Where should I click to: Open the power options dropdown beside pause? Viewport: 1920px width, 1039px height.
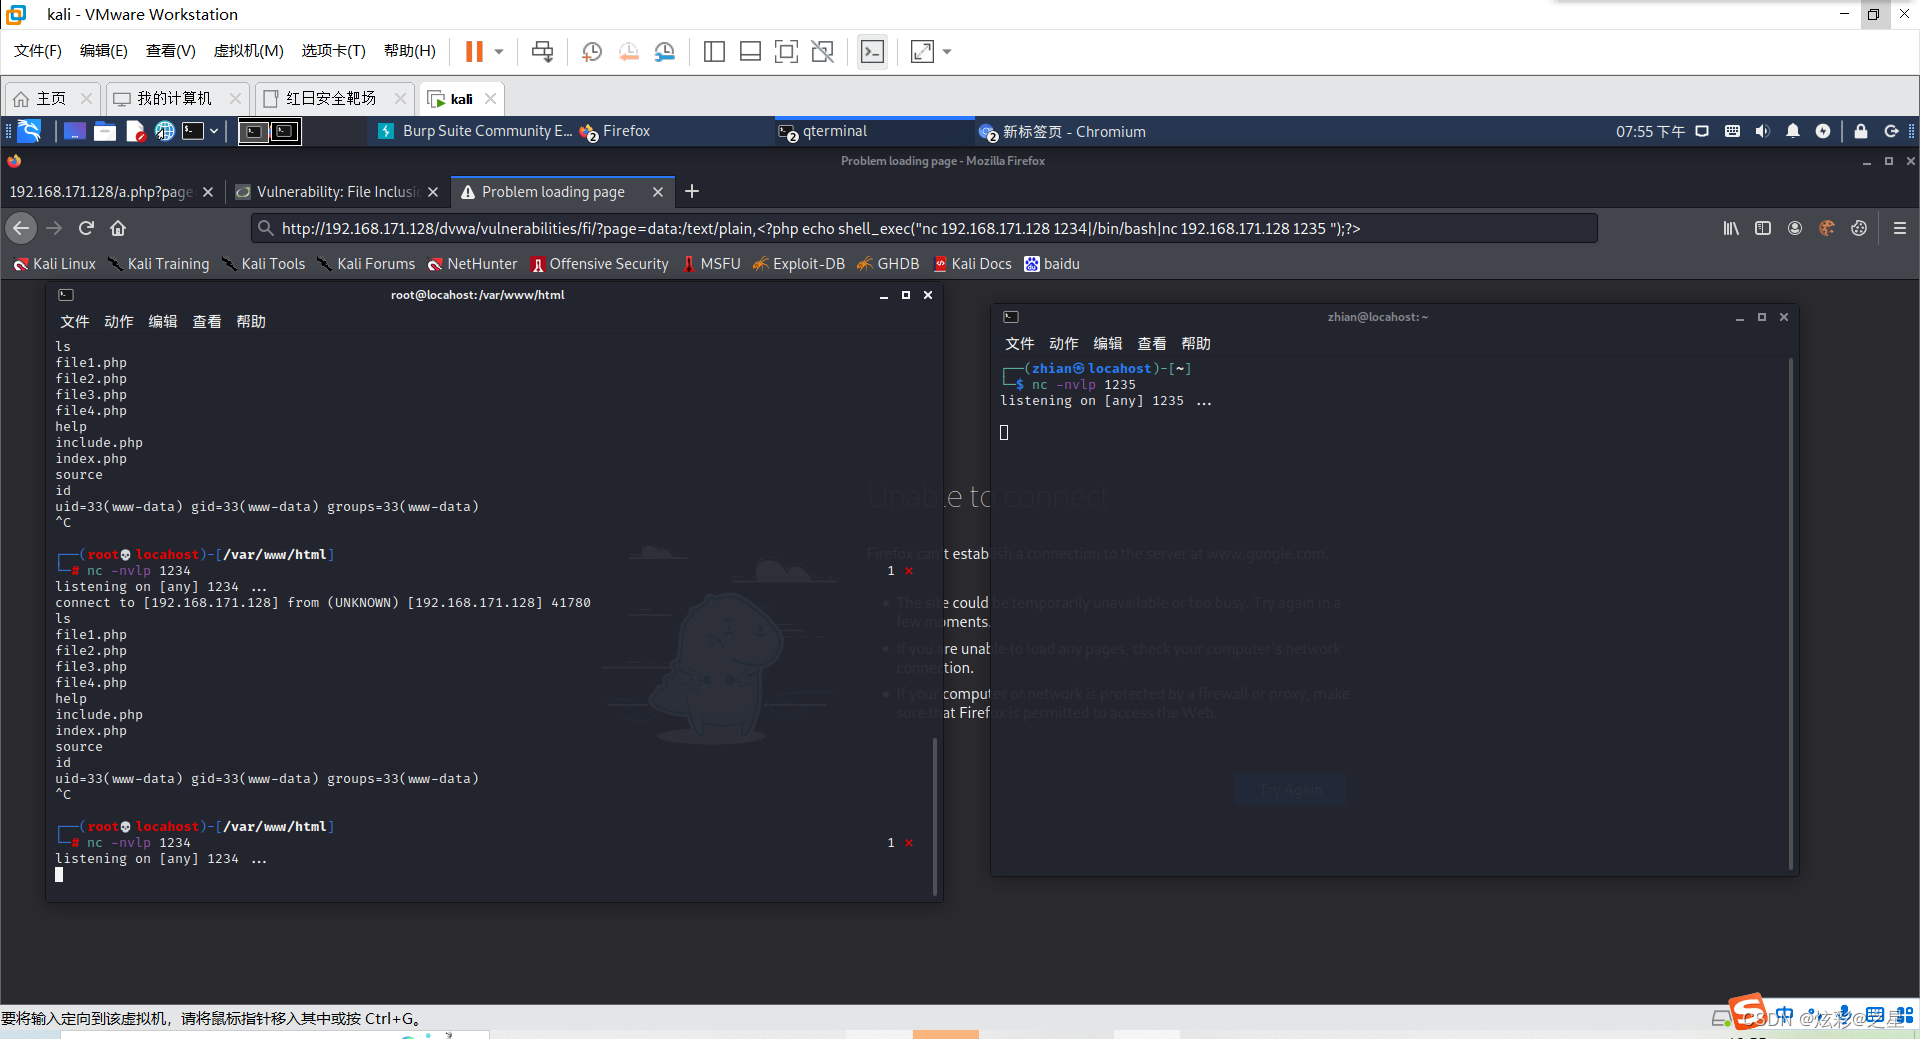[x=499, y=51]
